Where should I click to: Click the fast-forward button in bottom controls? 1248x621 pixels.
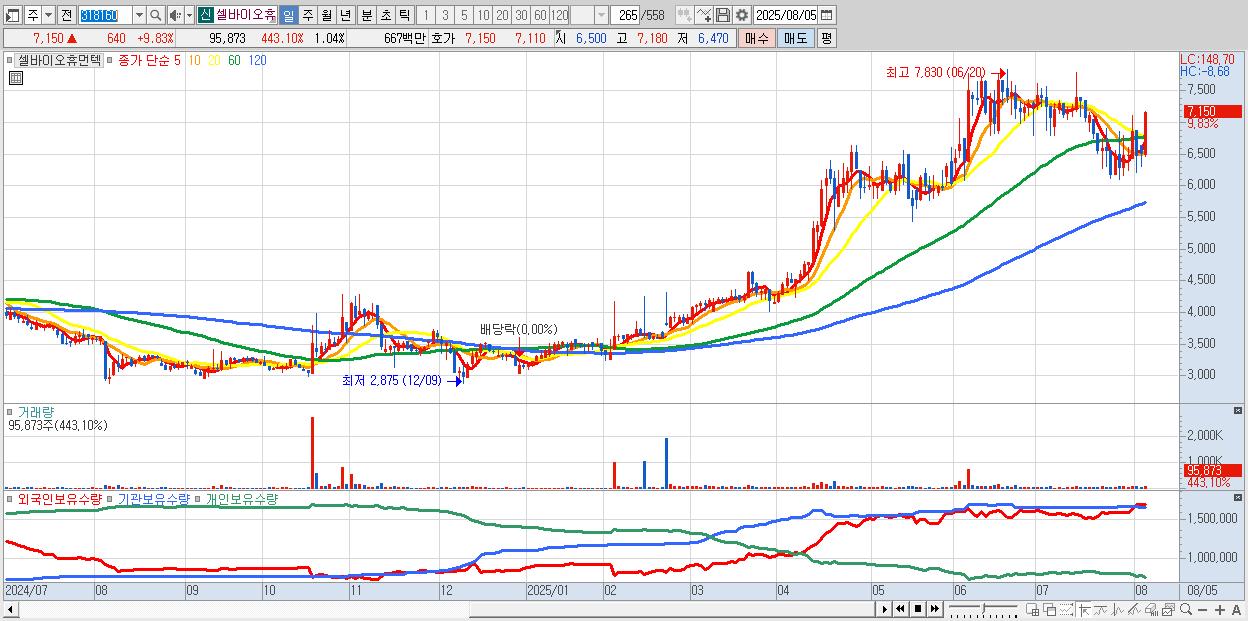point(935,609)
